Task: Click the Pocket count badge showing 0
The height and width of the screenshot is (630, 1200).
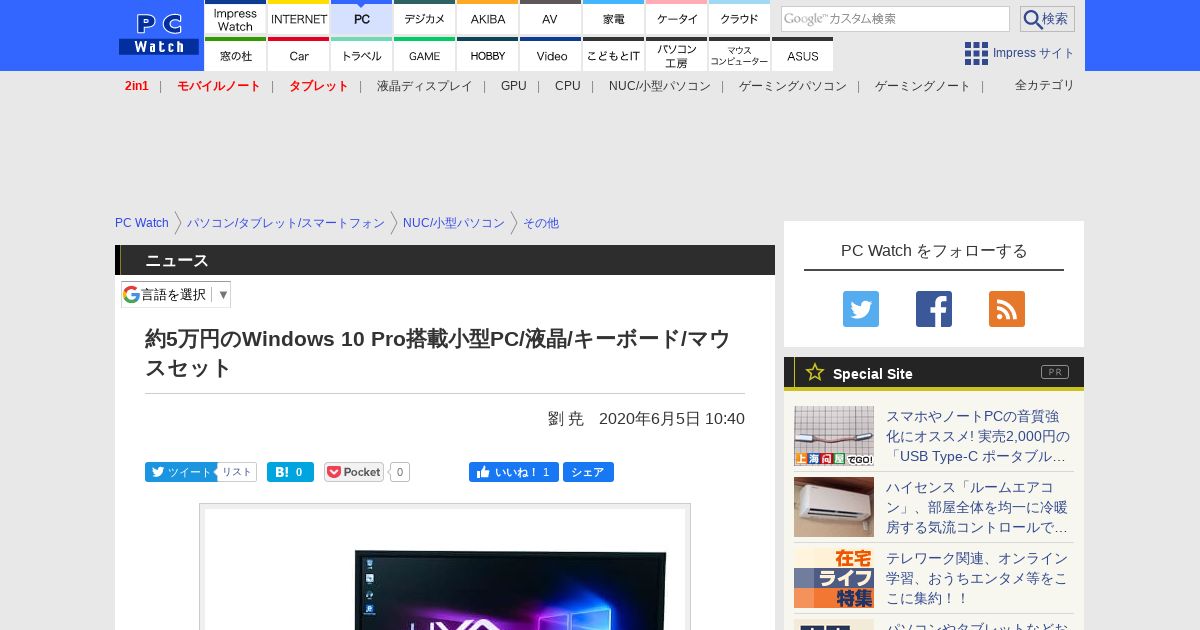Action: (400, 472)
